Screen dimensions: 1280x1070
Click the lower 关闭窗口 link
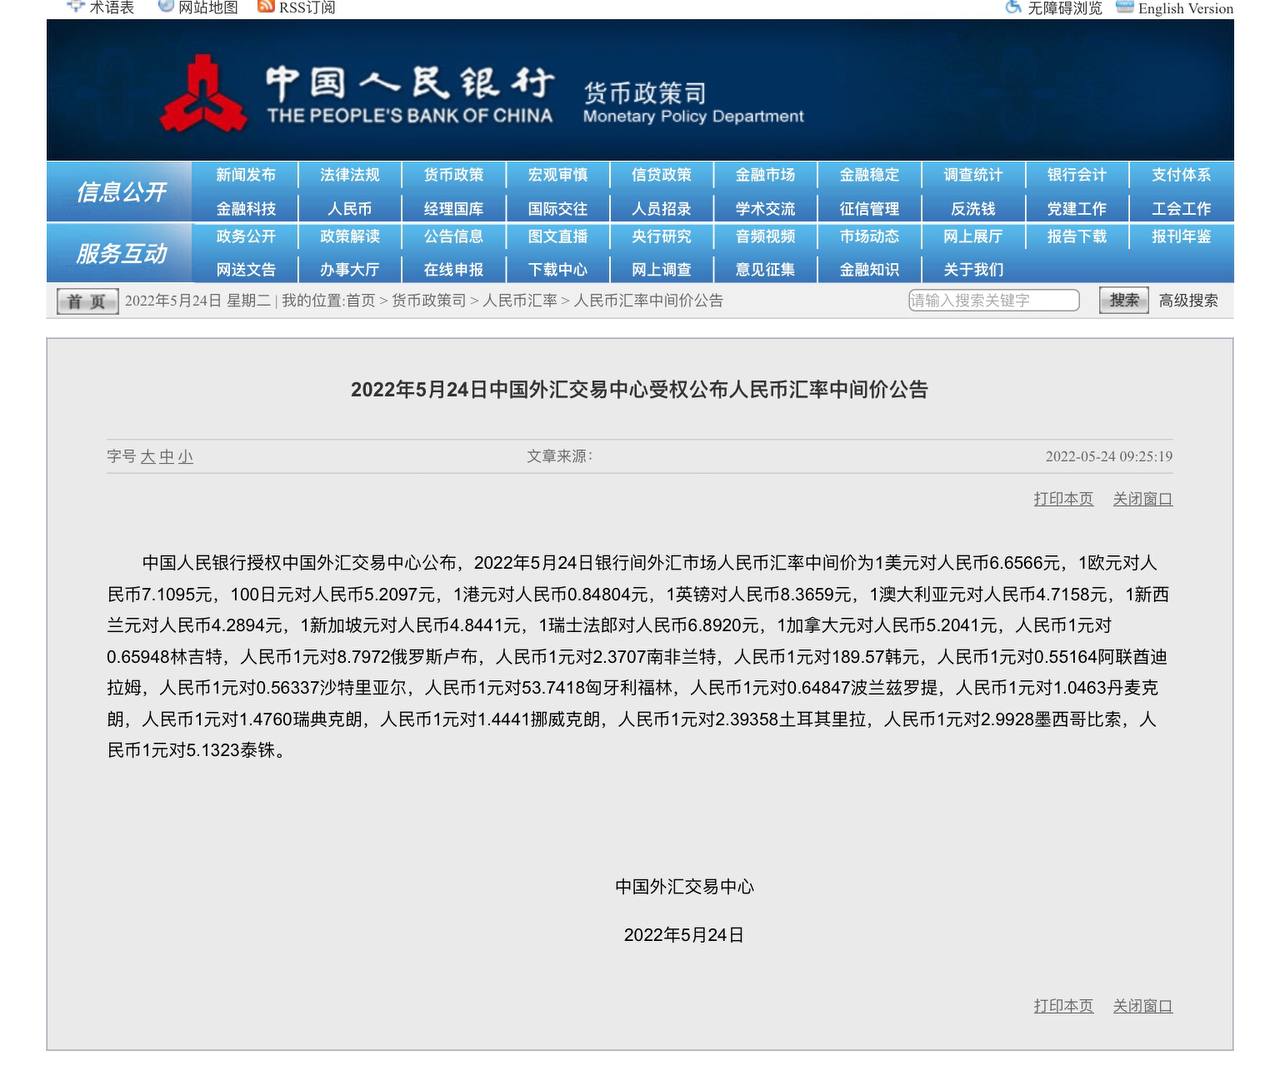coord(1142,1006)
